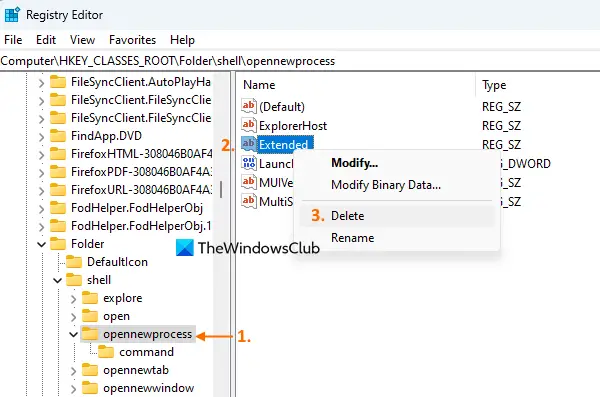600x397 pixels.
Task: Select the FindApp.DVD tree key
Action: click(x=106, y=136)
